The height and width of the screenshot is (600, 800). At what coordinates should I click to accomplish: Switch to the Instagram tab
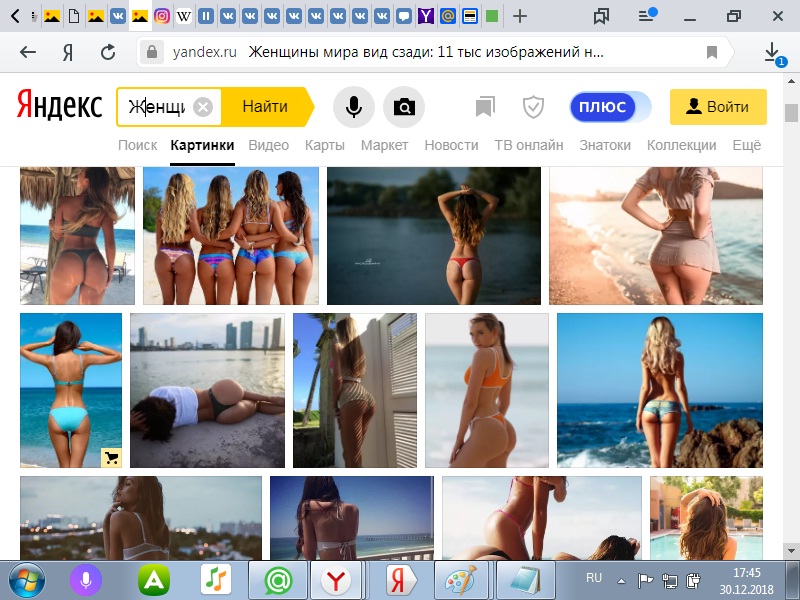(x=162, y=16)
